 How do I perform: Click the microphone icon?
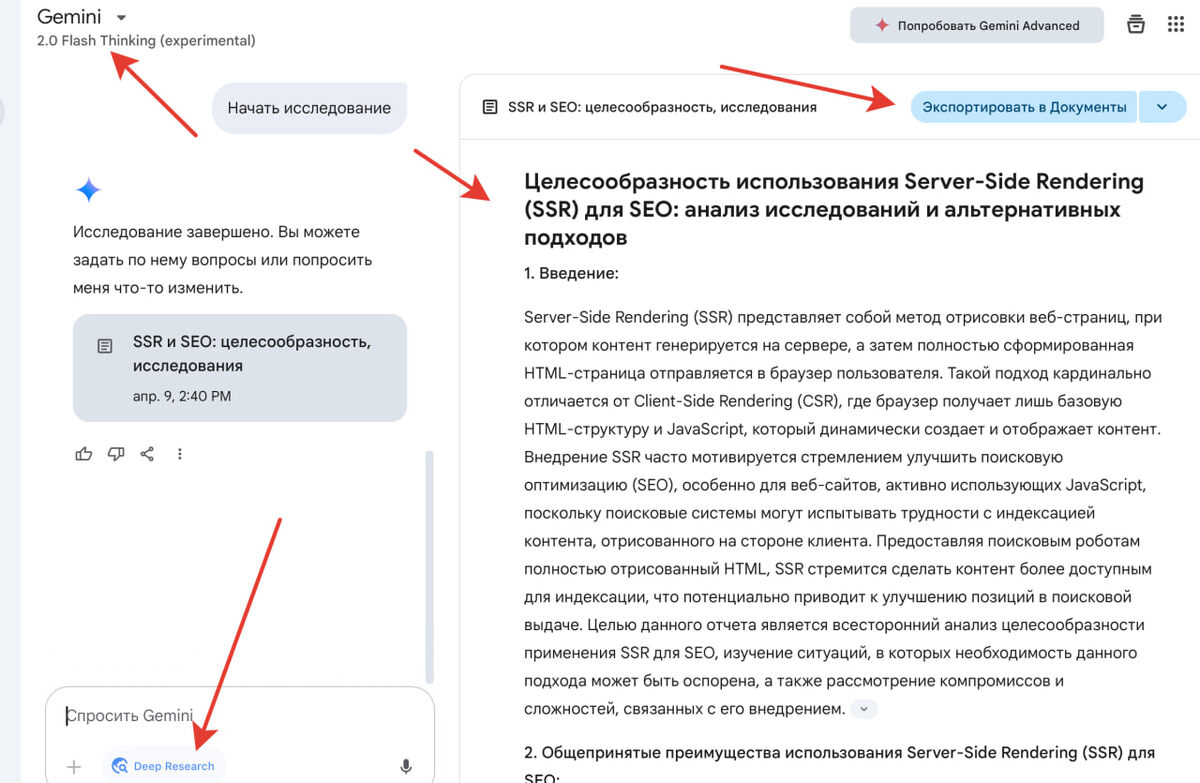[x=406, y=767]
